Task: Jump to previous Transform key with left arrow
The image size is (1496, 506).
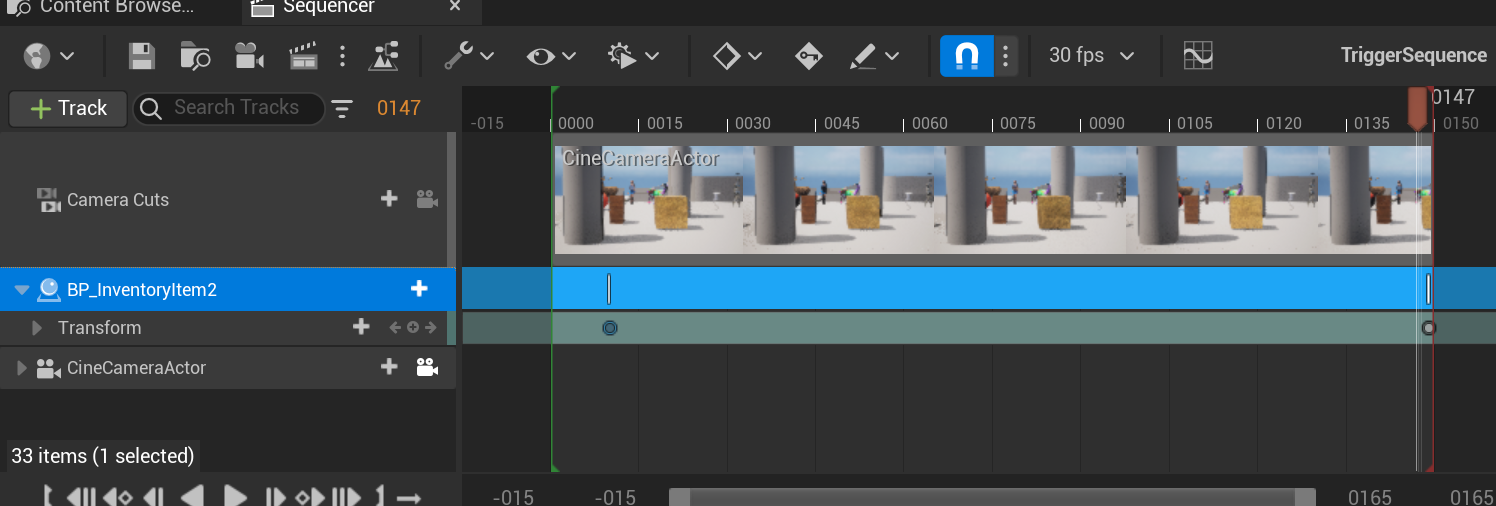Action: [x=395, y=327]
